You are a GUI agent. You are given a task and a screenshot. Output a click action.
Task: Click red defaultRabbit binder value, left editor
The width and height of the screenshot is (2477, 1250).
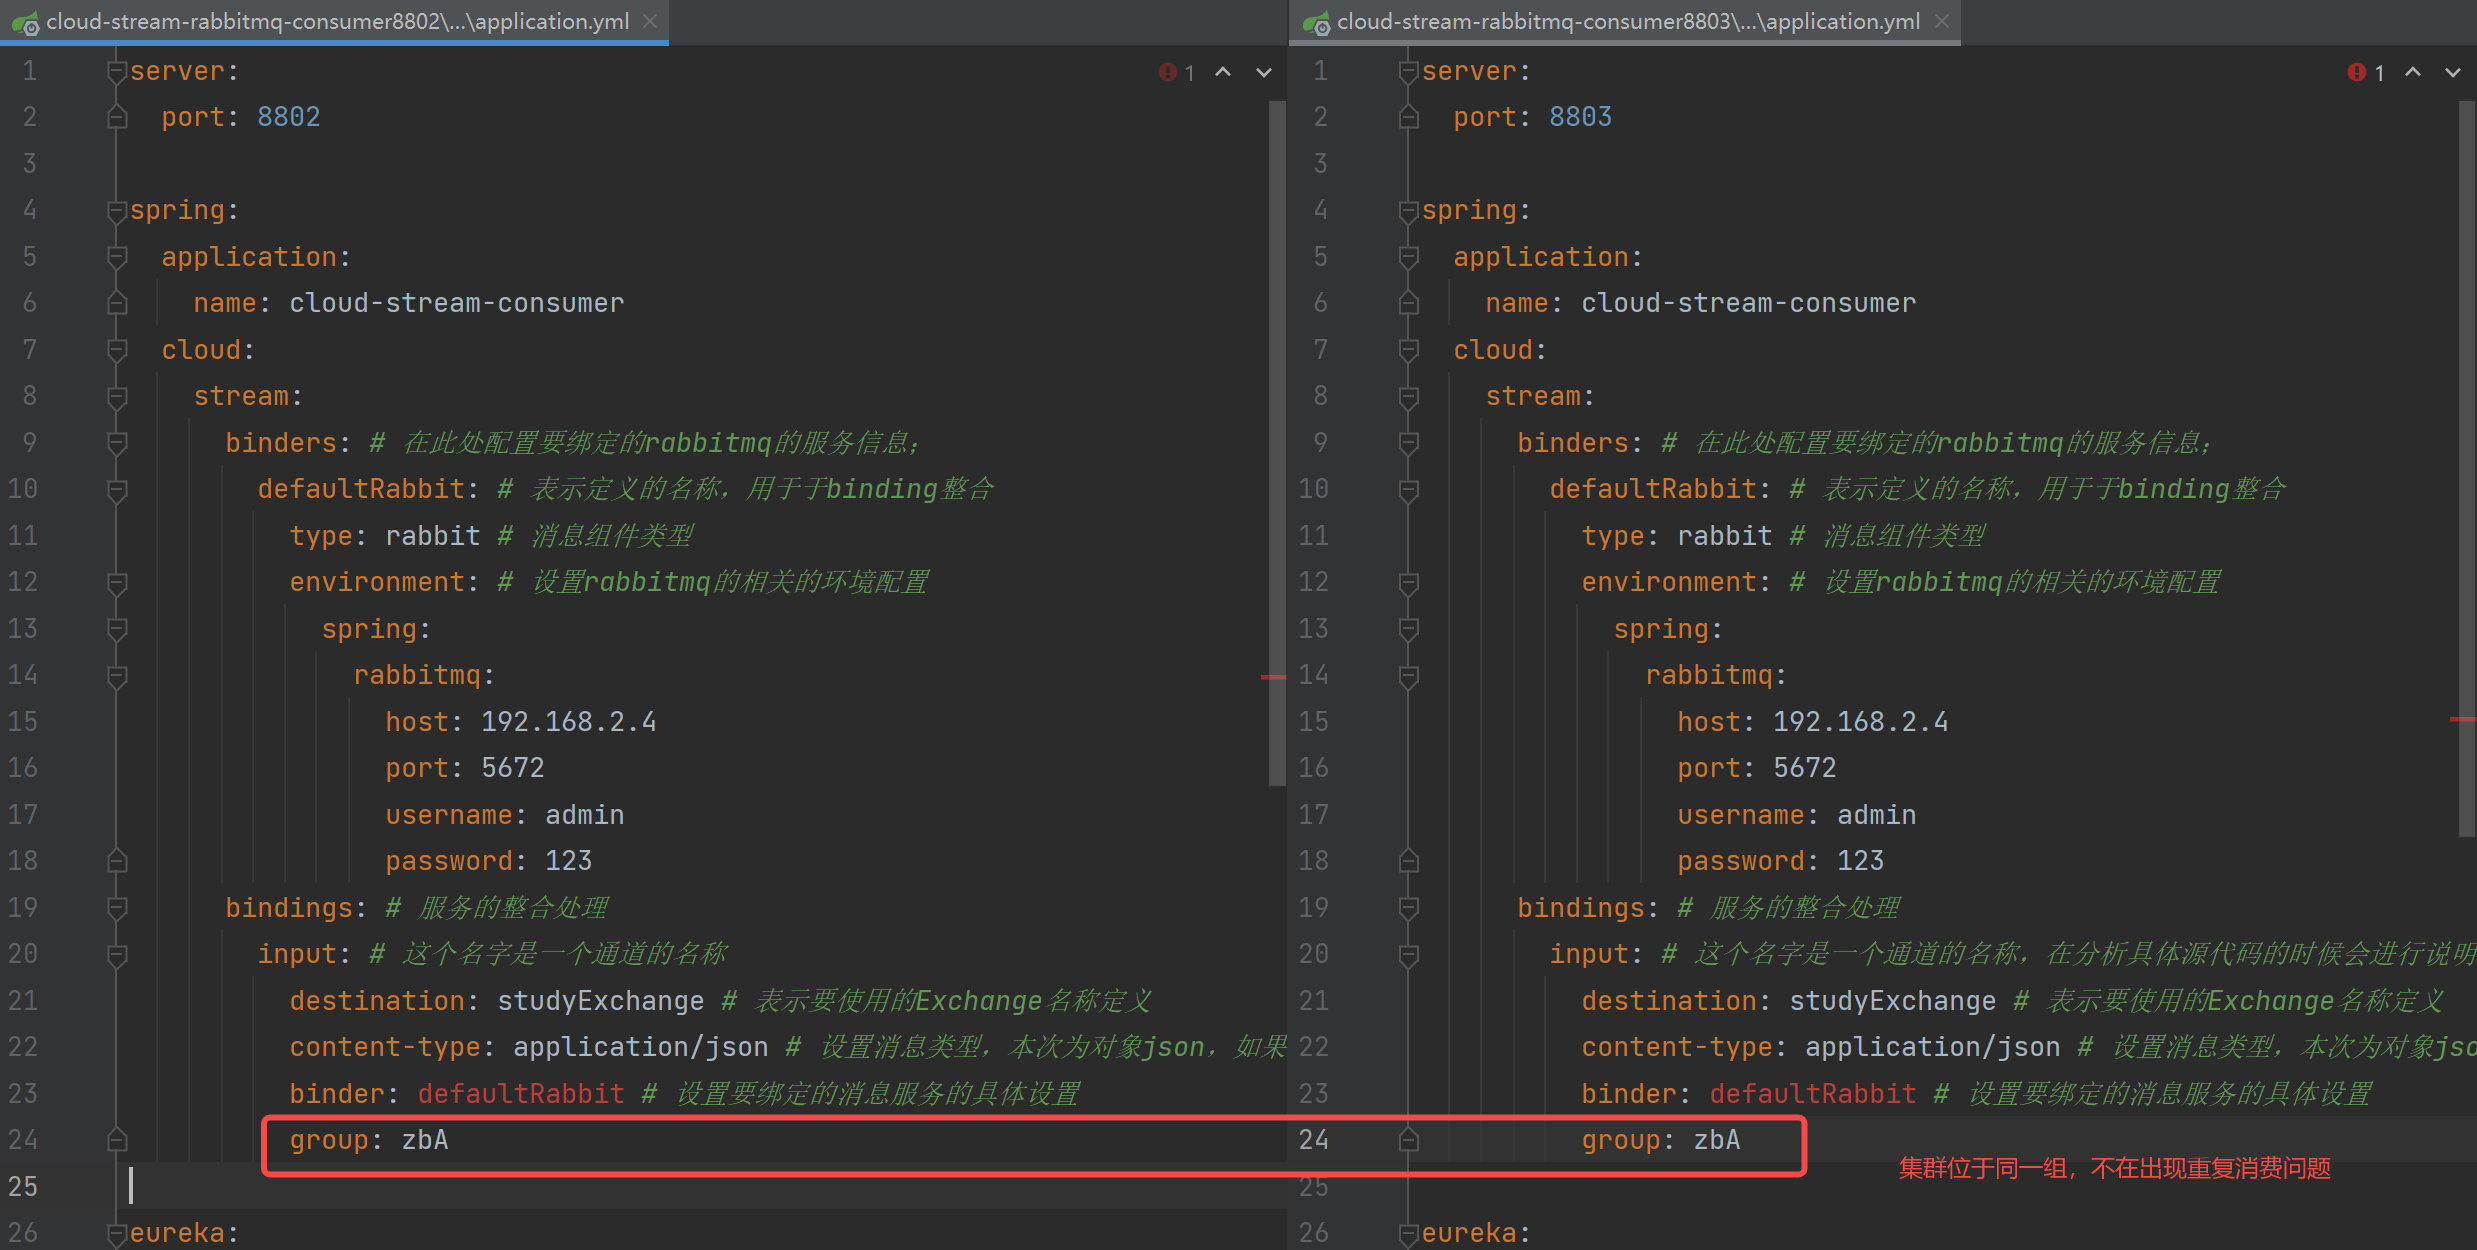[x=521, y=1094]
